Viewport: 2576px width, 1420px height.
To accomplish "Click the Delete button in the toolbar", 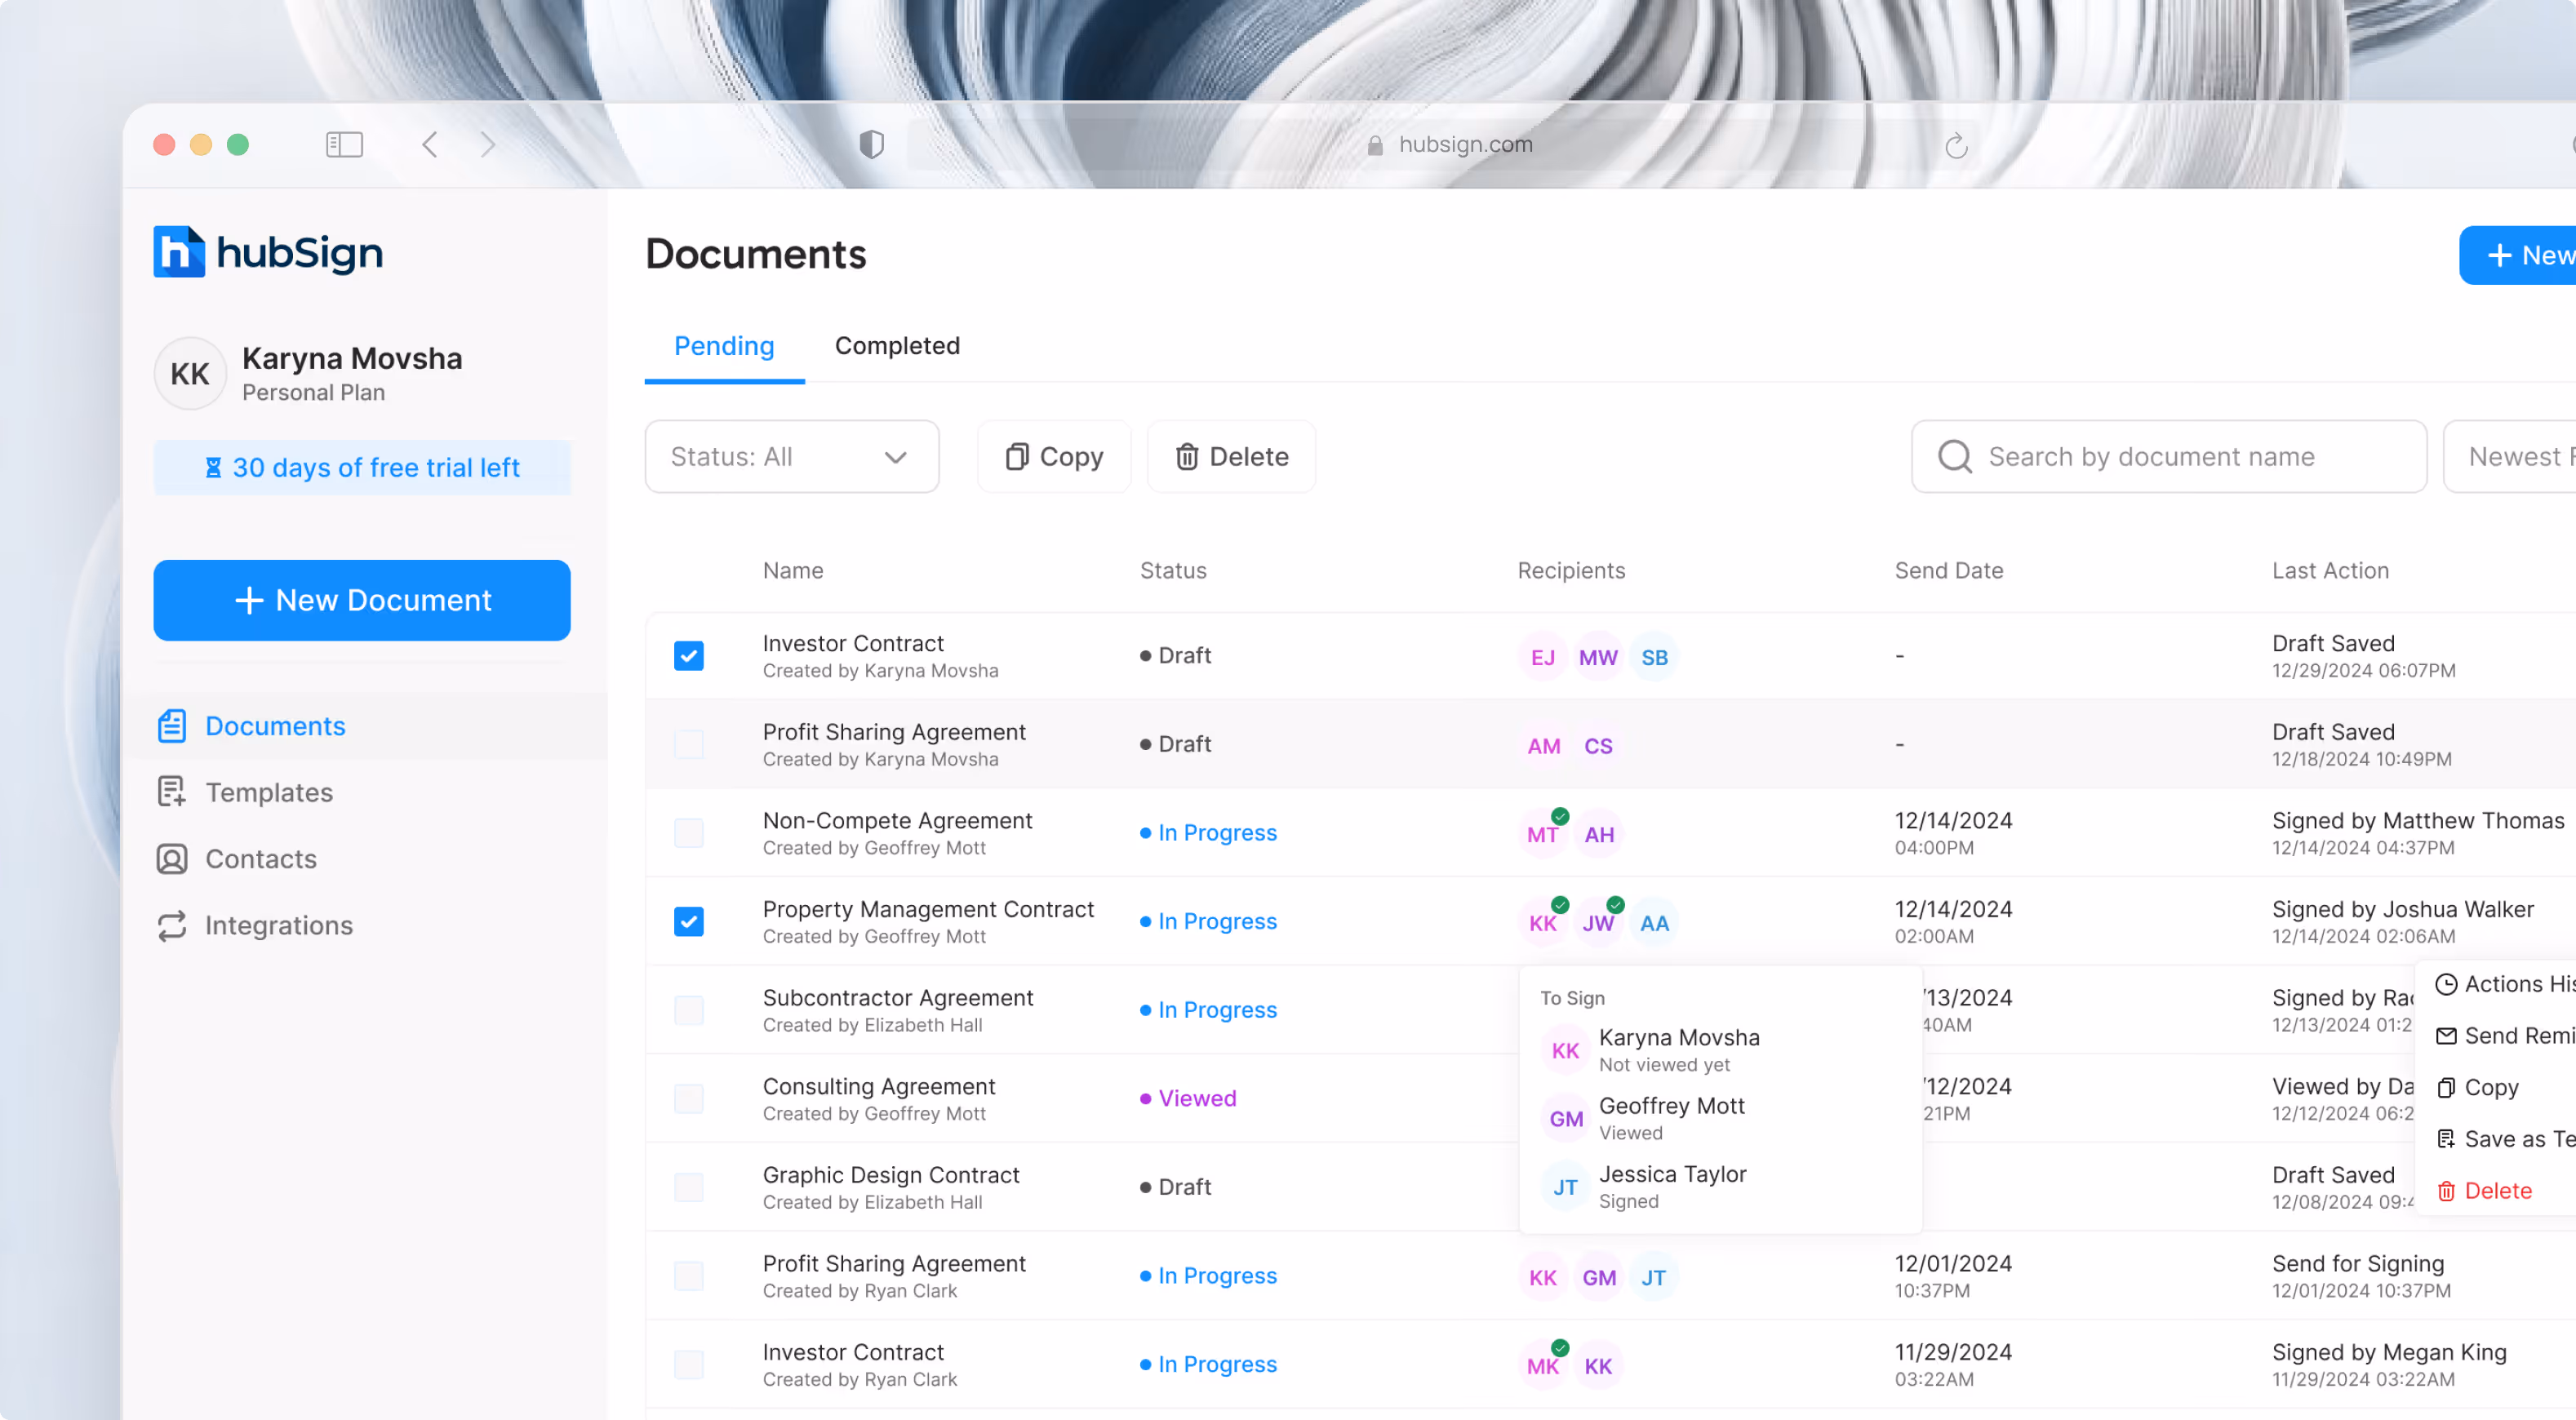I will coord(1231,457).
